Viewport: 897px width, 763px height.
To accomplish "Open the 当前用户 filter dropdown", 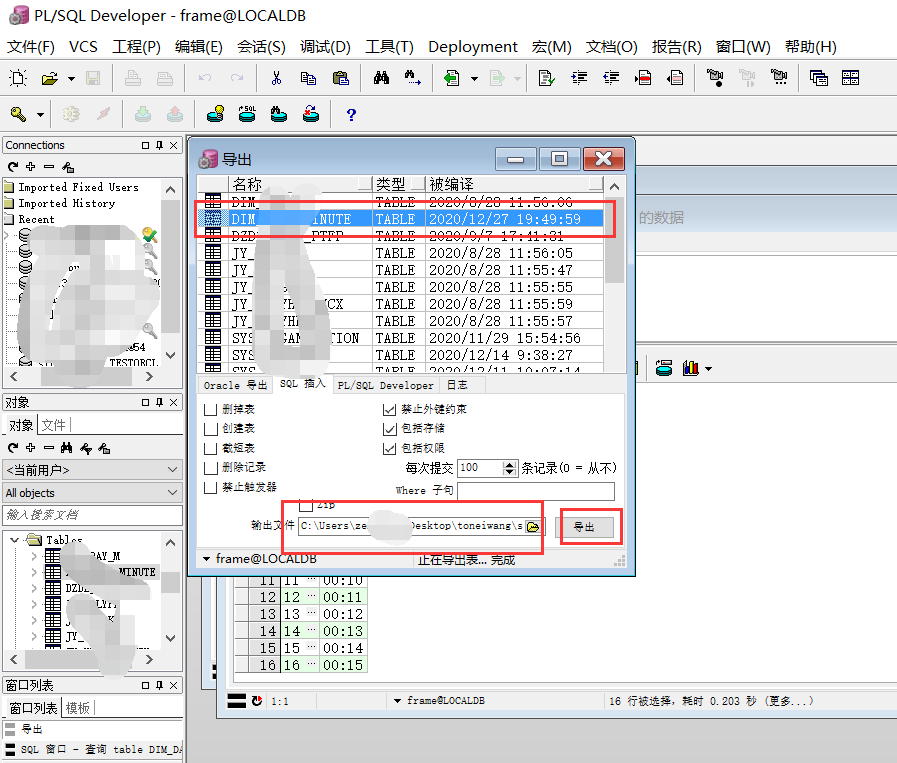I will click(175, 468).
